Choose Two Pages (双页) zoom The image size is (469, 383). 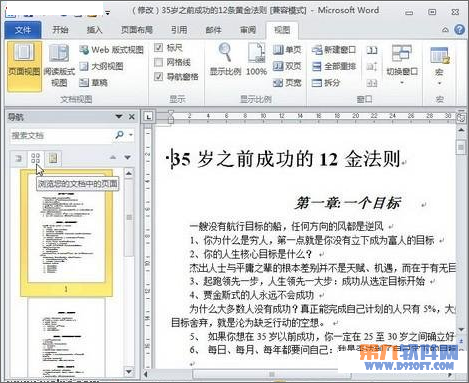(287, 66)
